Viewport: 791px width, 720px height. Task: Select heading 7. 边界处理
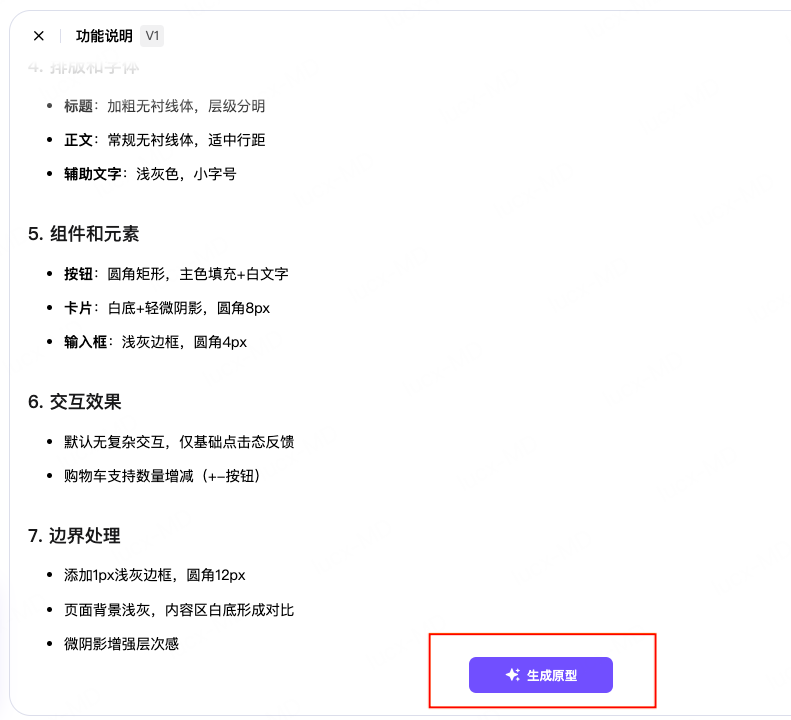(74, 535)
